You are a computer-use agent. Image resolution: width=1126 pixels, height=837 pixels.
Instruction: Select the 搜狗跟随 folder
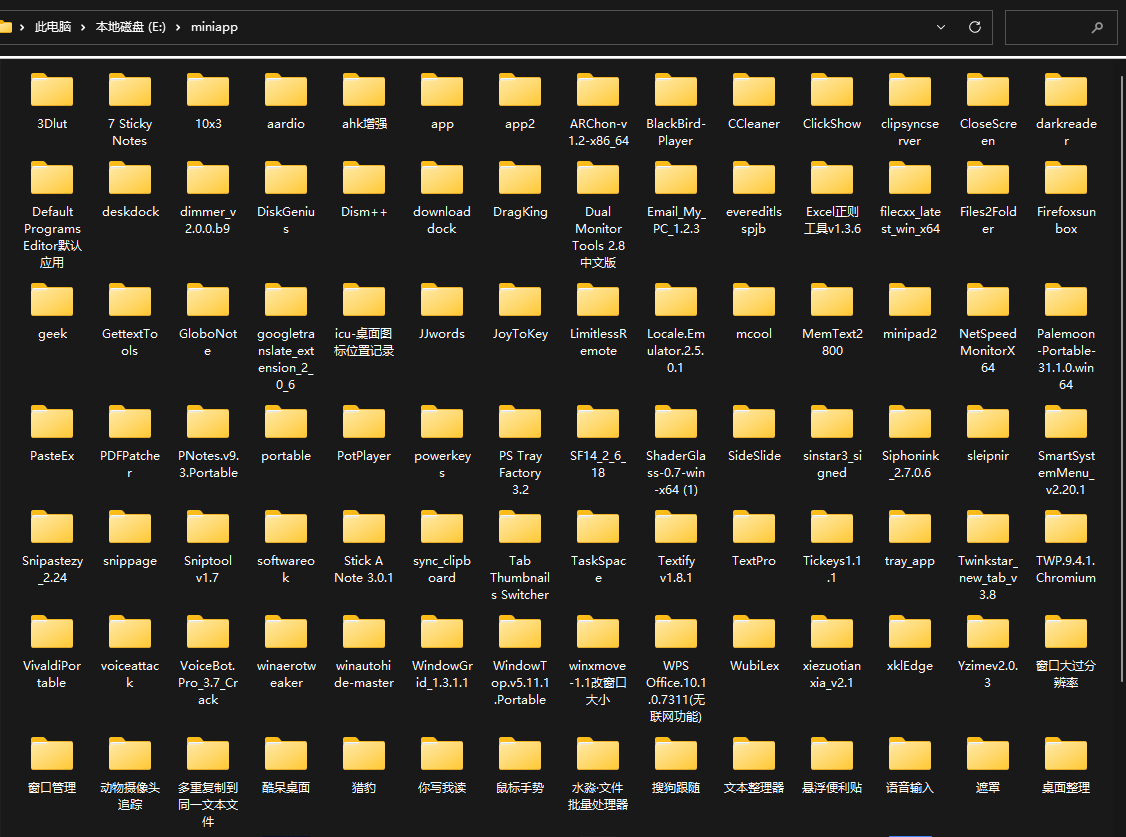[676, 755]
